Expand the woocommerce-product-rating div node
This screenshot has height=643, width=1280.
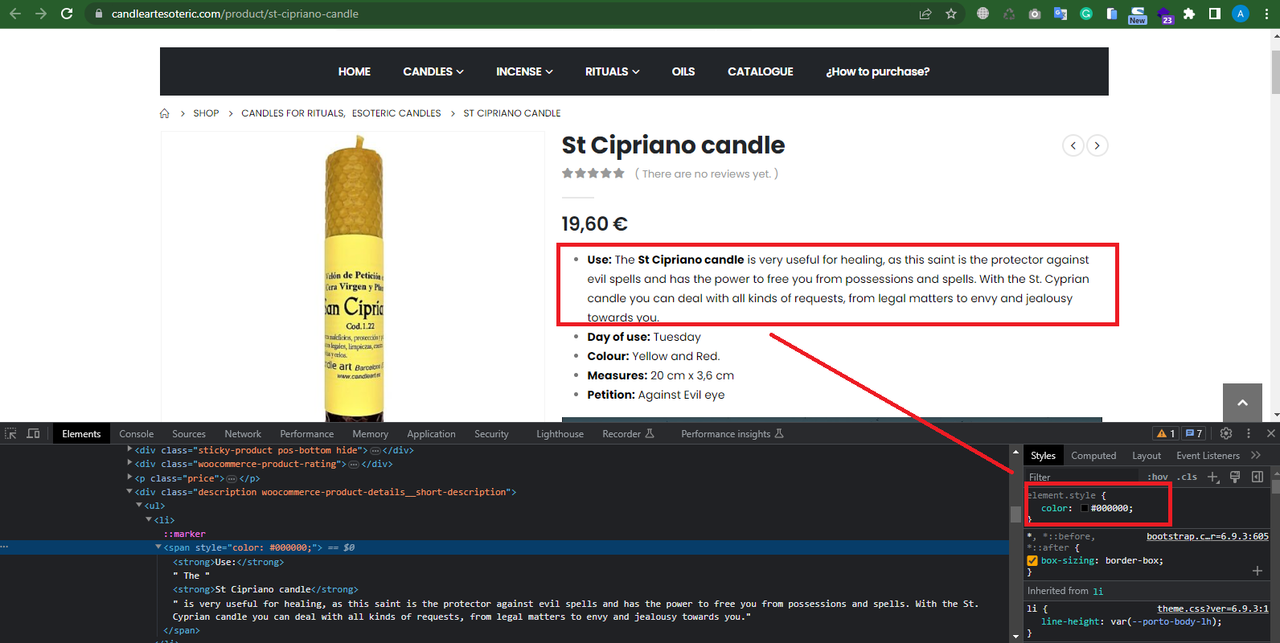point(129,464)
